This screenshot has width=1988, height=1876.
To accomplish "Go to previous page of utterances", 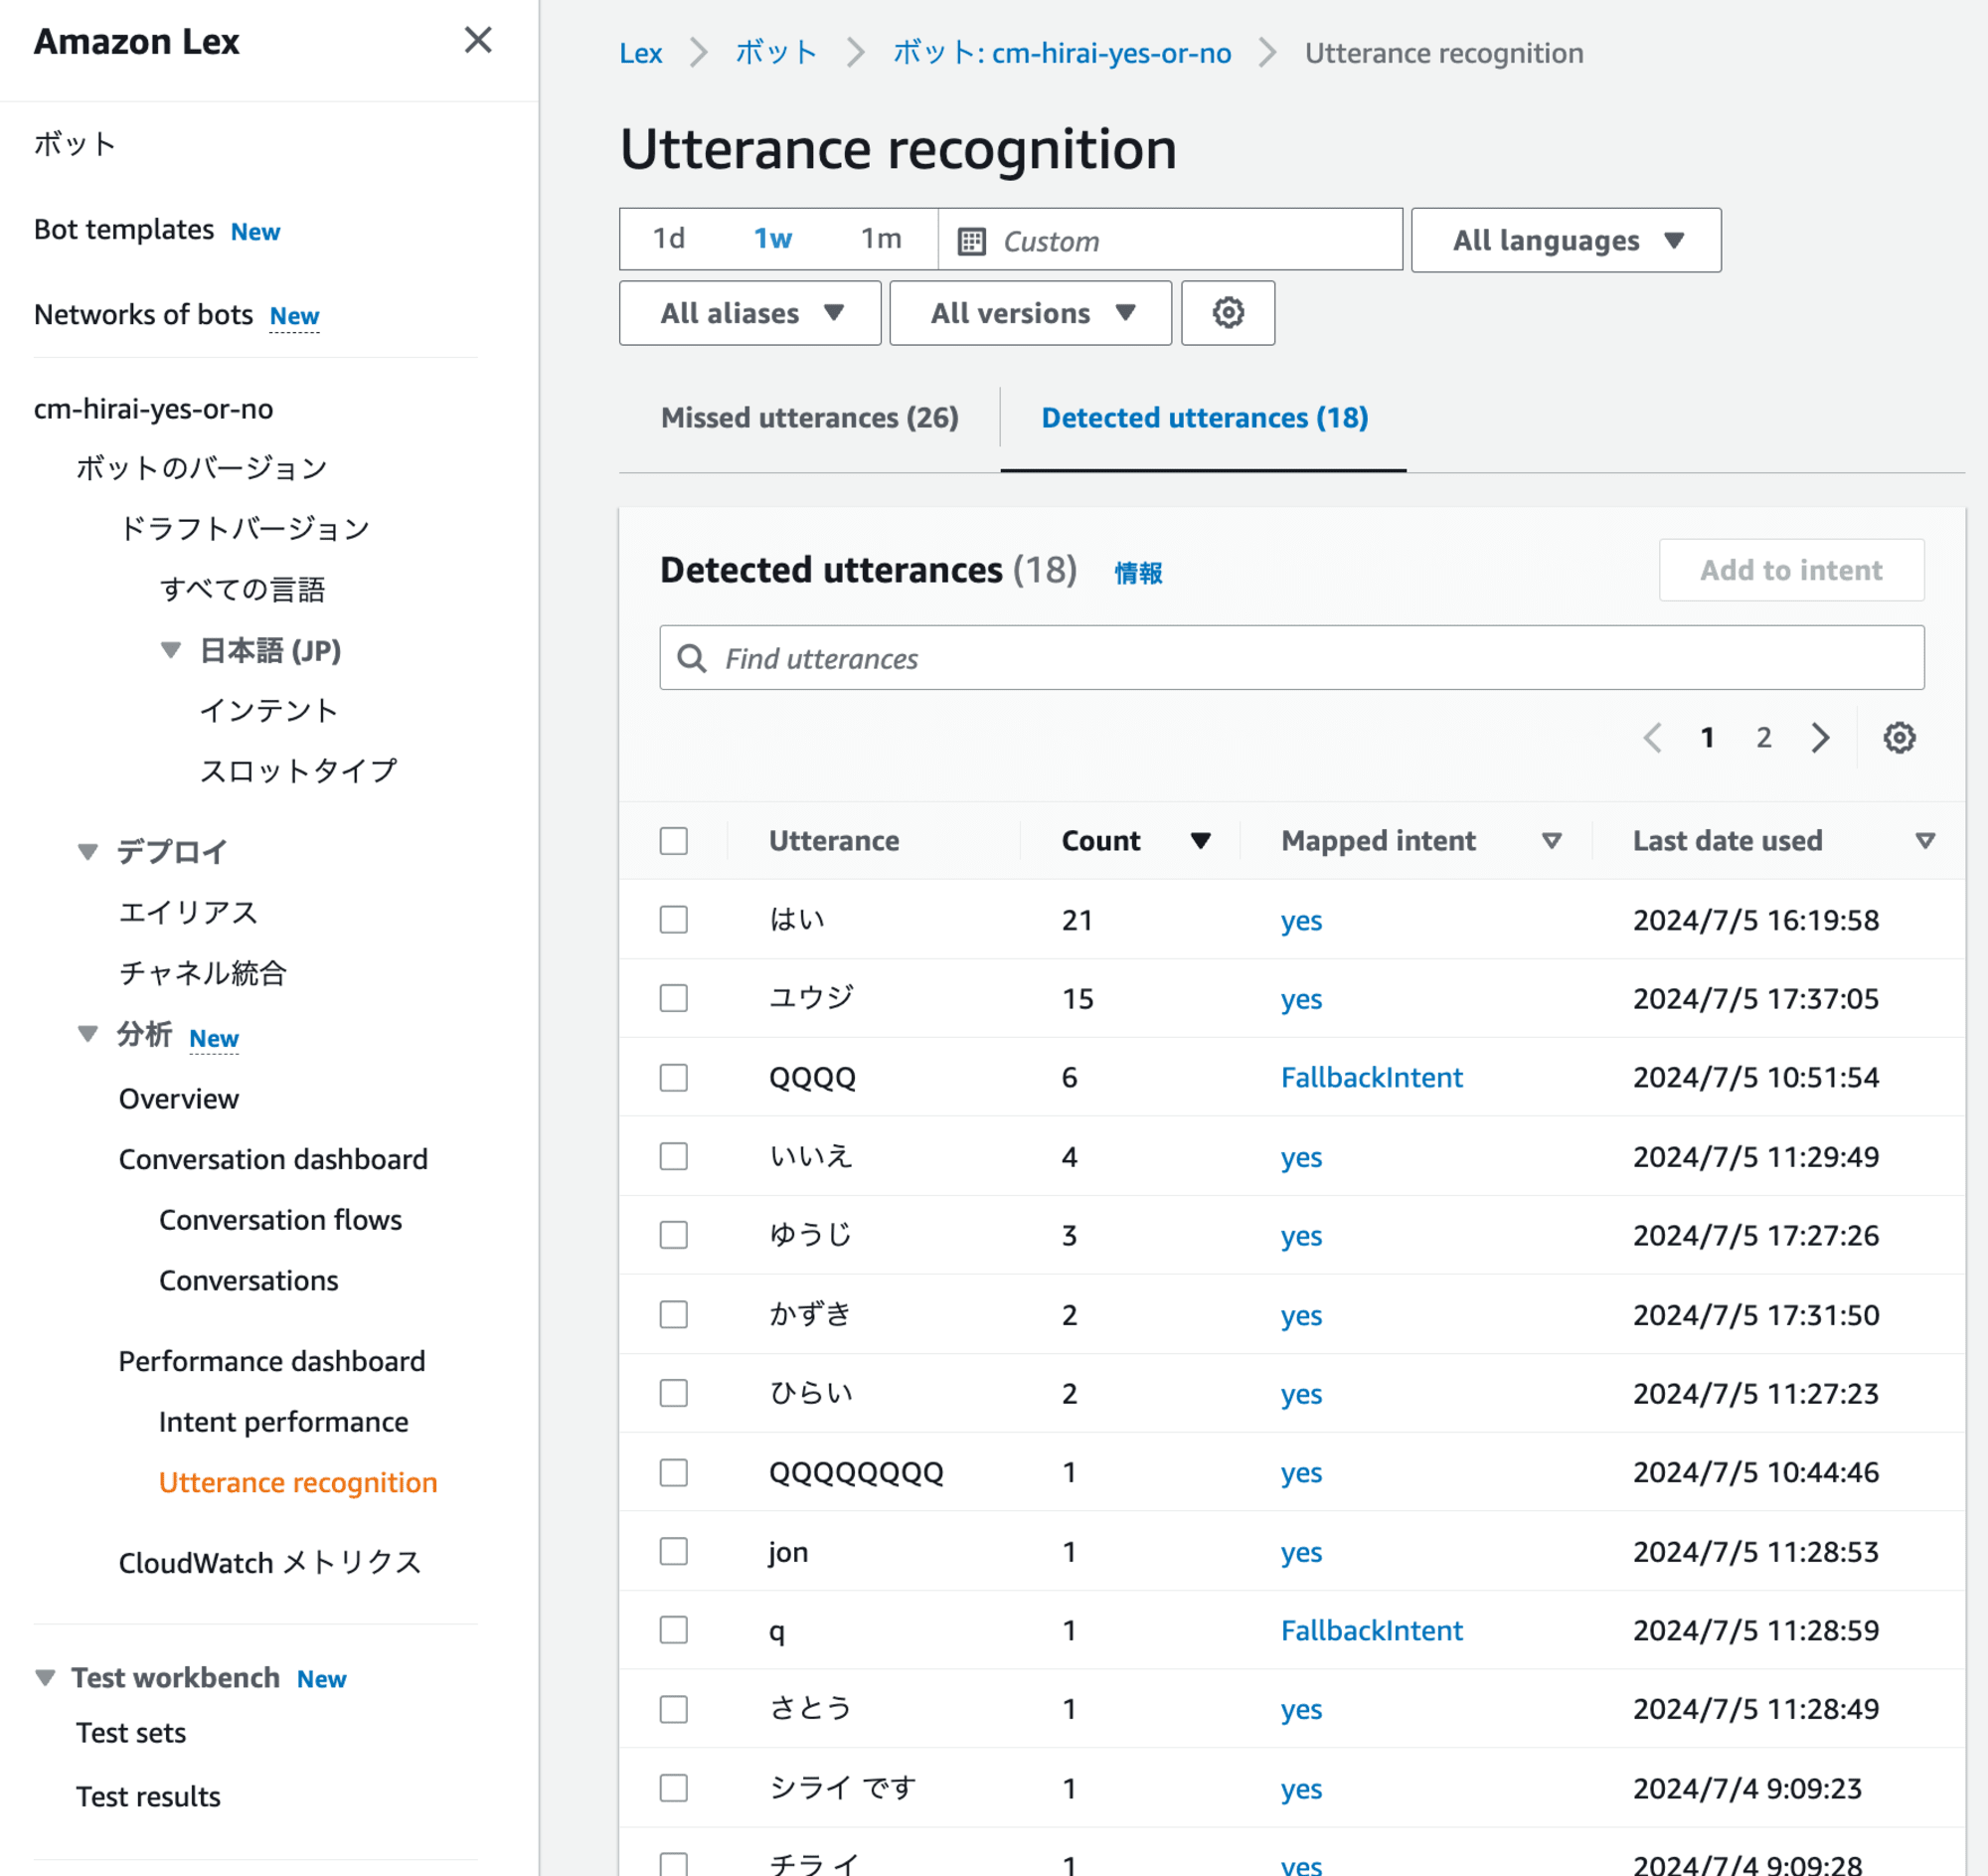I will [x=1652, y=738].
